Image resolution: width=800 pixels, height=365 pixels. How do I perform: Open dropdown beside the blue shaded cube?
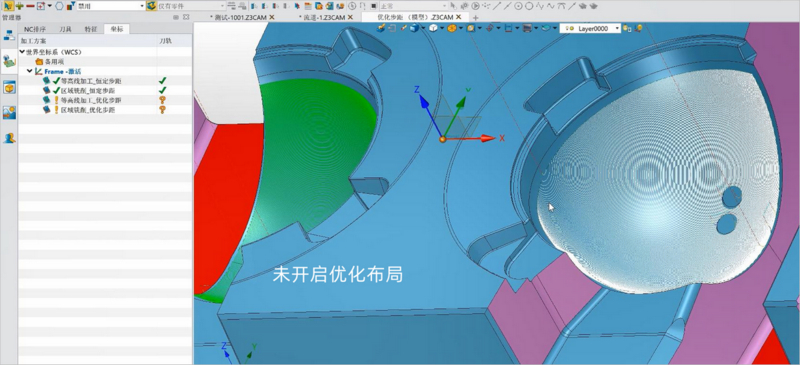[x=423, y=29]
